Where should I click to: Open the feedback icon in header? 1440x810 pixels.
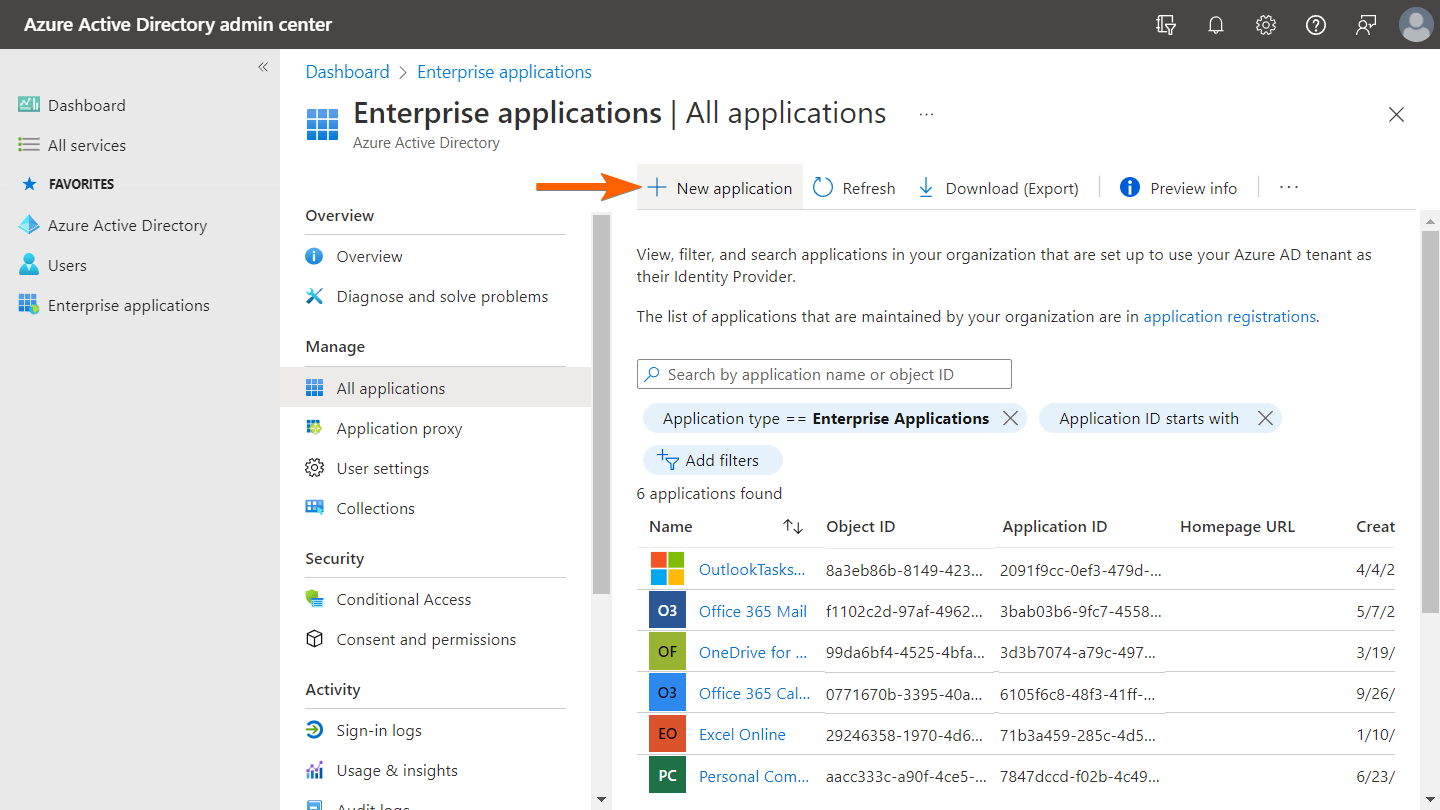coord(1366,25)
